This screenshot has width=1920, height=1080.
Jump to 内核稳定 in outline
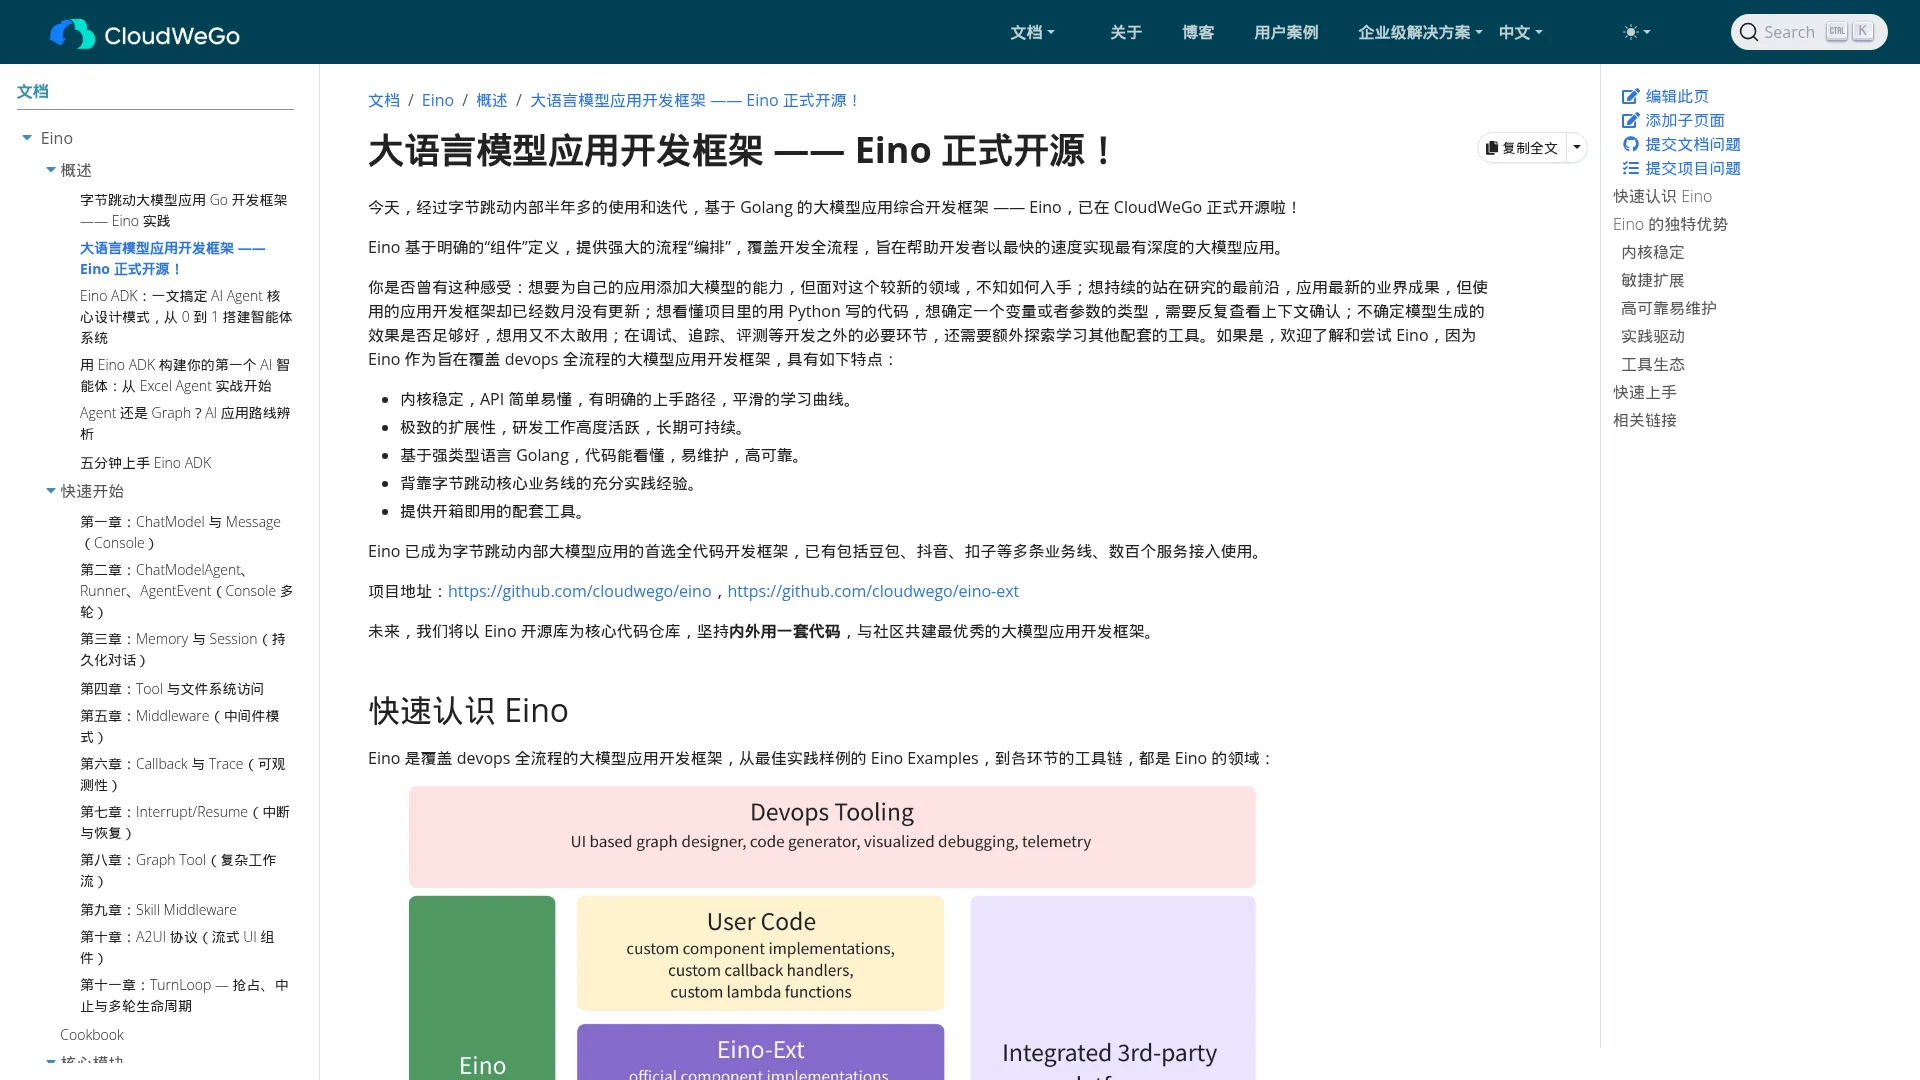point(1652,252)
